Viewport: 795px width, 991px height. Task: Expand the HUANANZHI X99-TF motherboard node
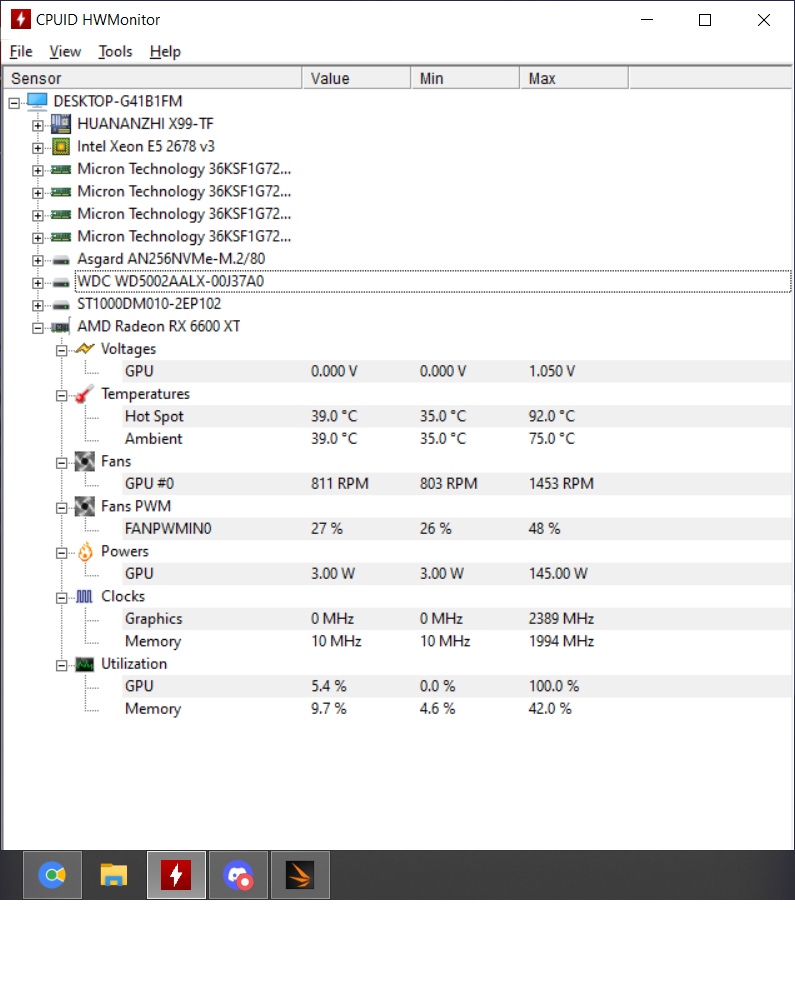point(38,125)
